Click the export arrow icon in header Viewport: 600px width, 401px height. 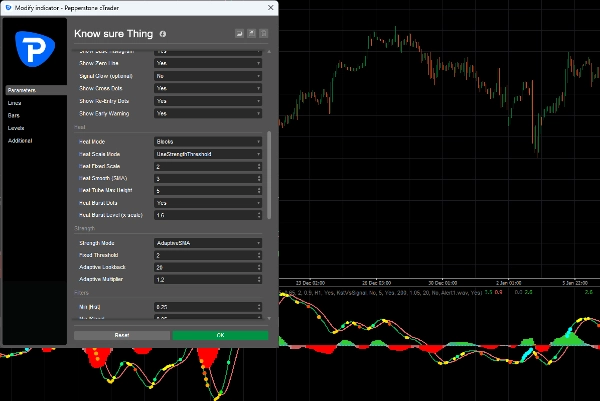pyautogui.click(x=251, y=34)
